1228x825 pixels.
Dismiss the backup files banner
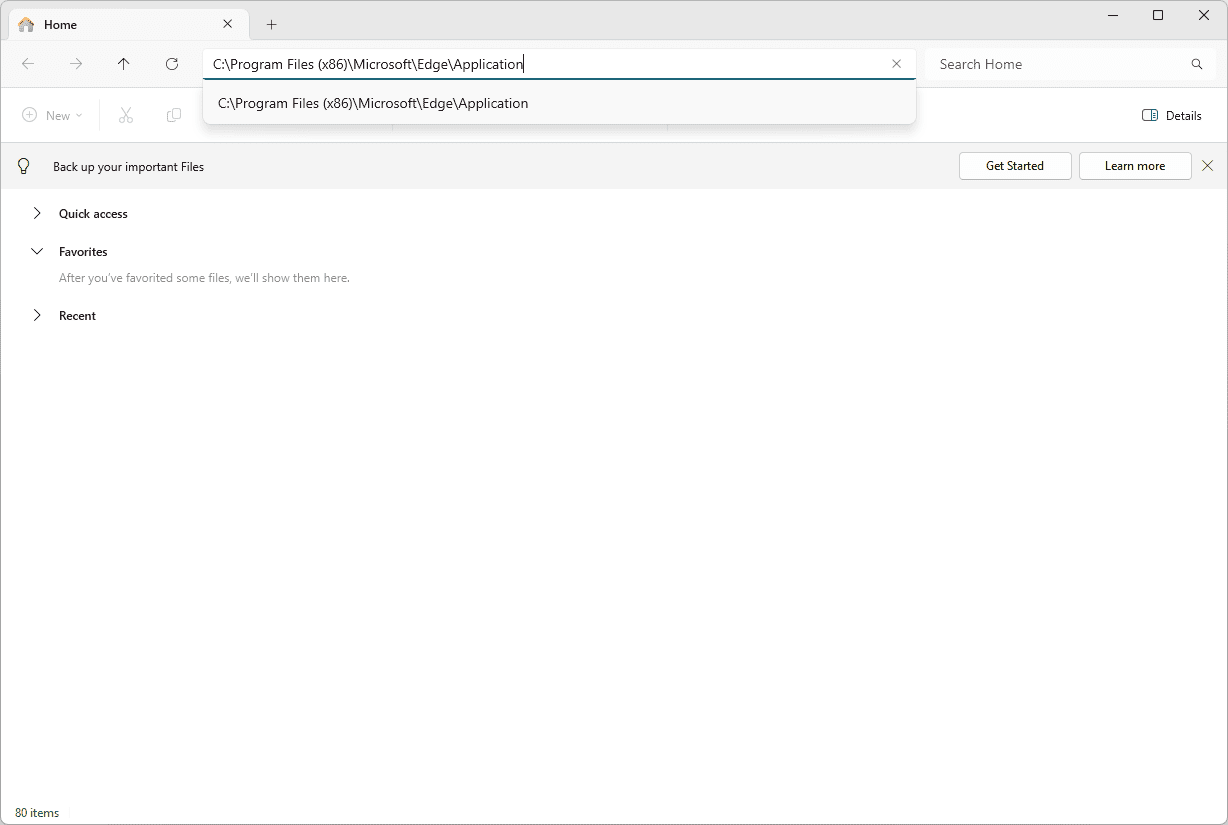pos(1207,166)
